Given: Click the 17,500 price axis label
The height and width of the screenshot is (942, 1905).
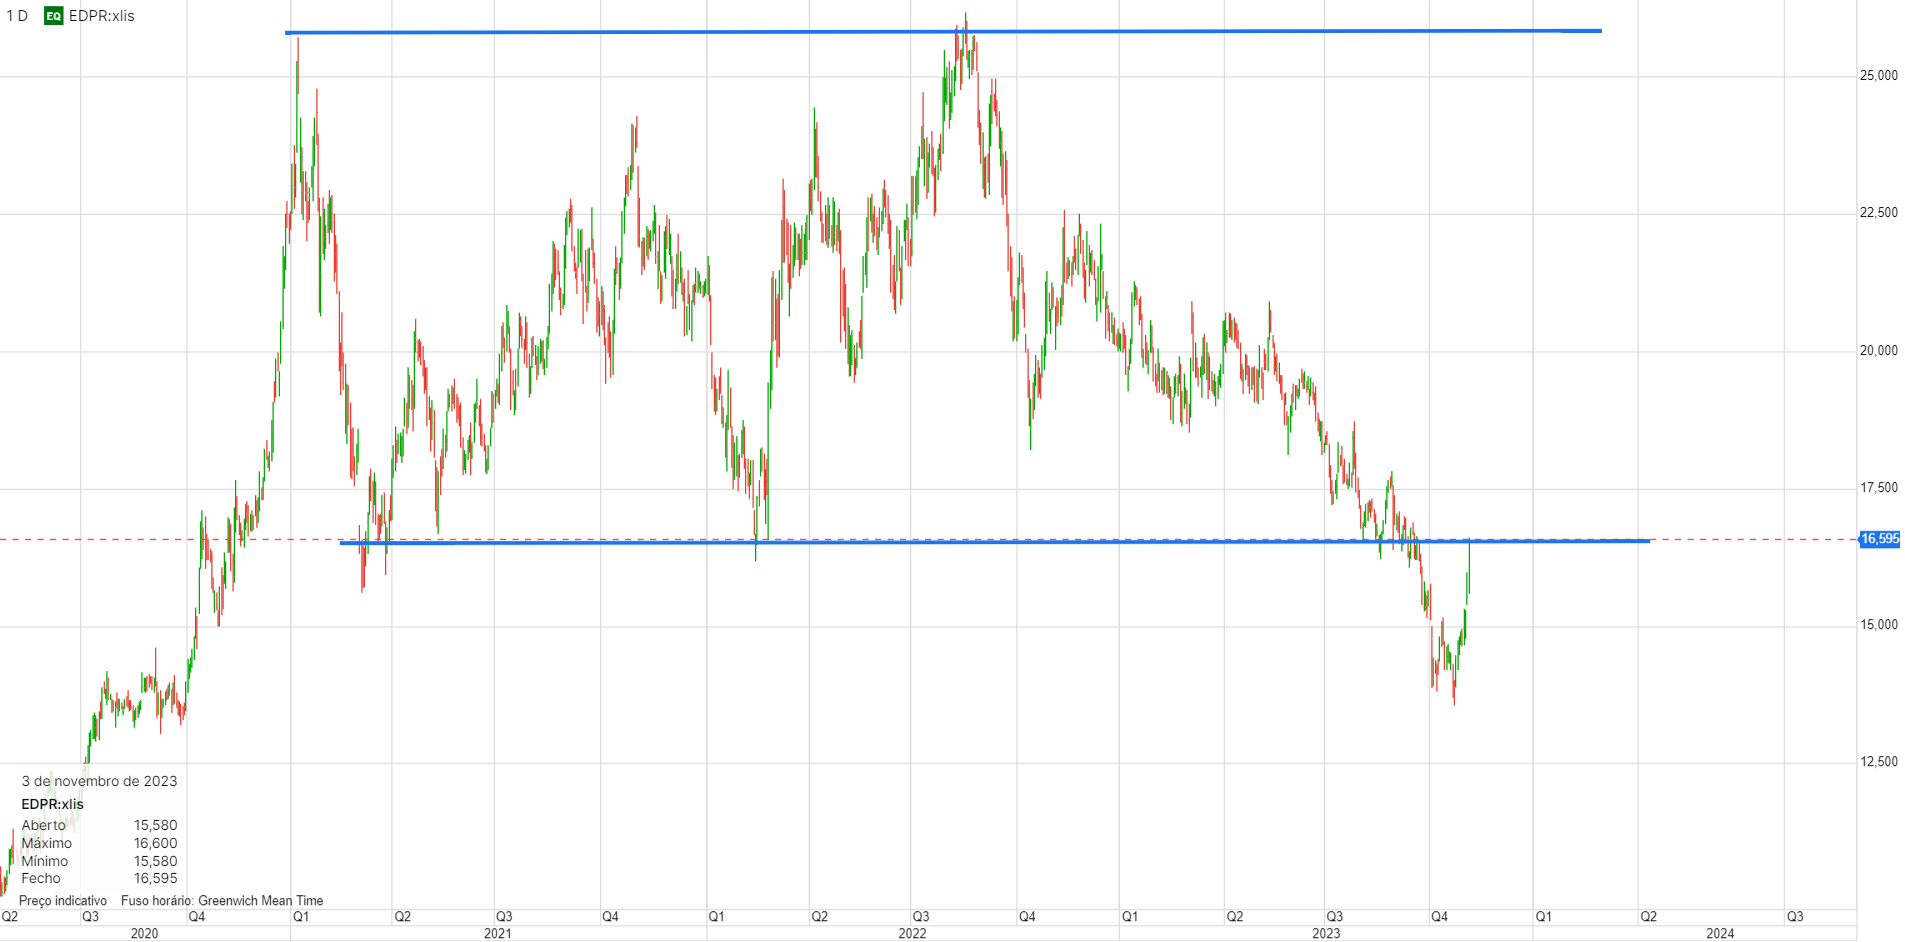Looking at the screenshot, I should coord(1878,488).
